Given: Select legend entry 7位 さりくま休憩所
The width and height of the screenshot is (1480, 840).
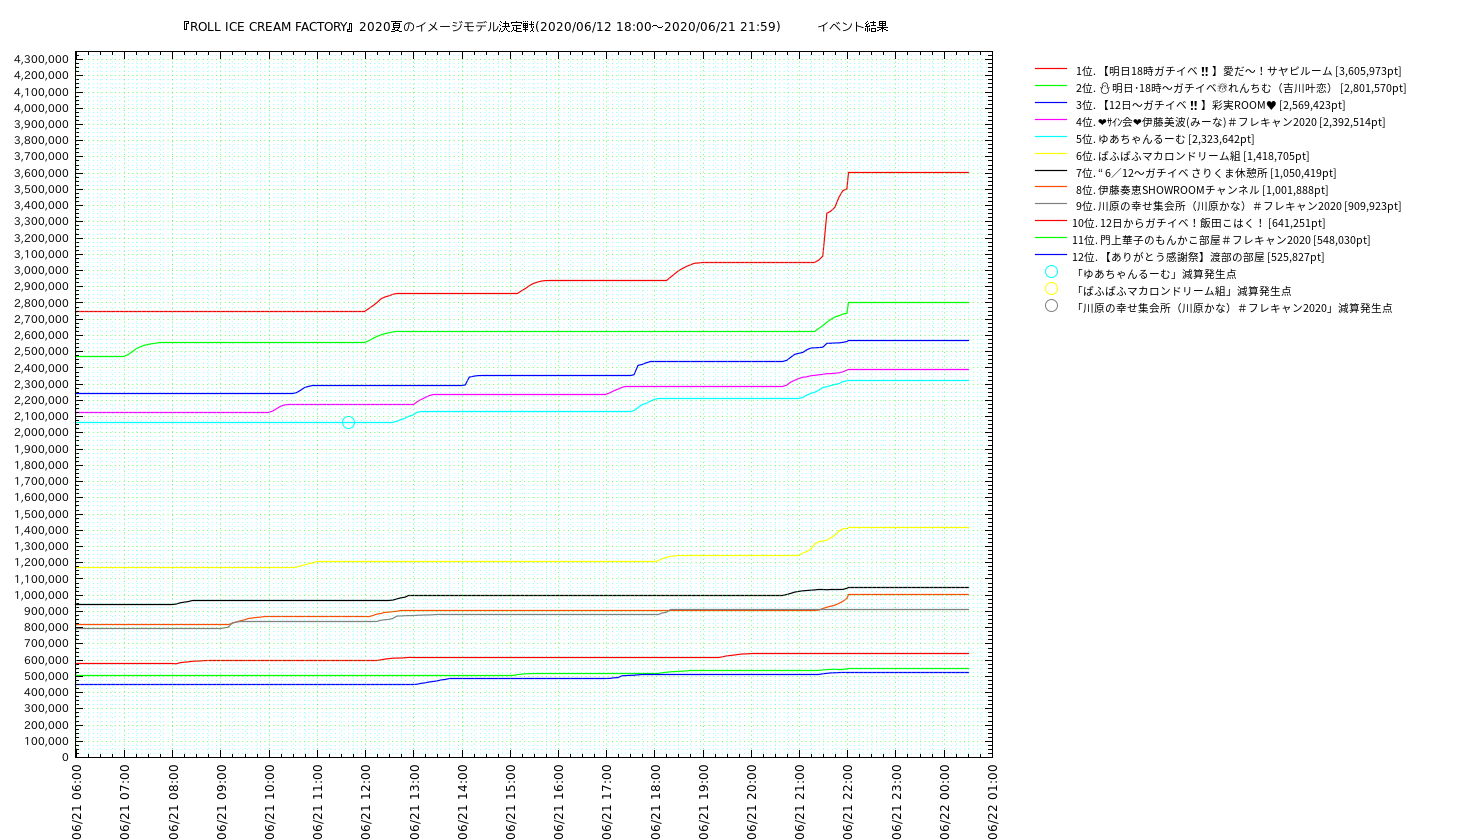Looking at the screenshot, I should (x=1206, y=173).
